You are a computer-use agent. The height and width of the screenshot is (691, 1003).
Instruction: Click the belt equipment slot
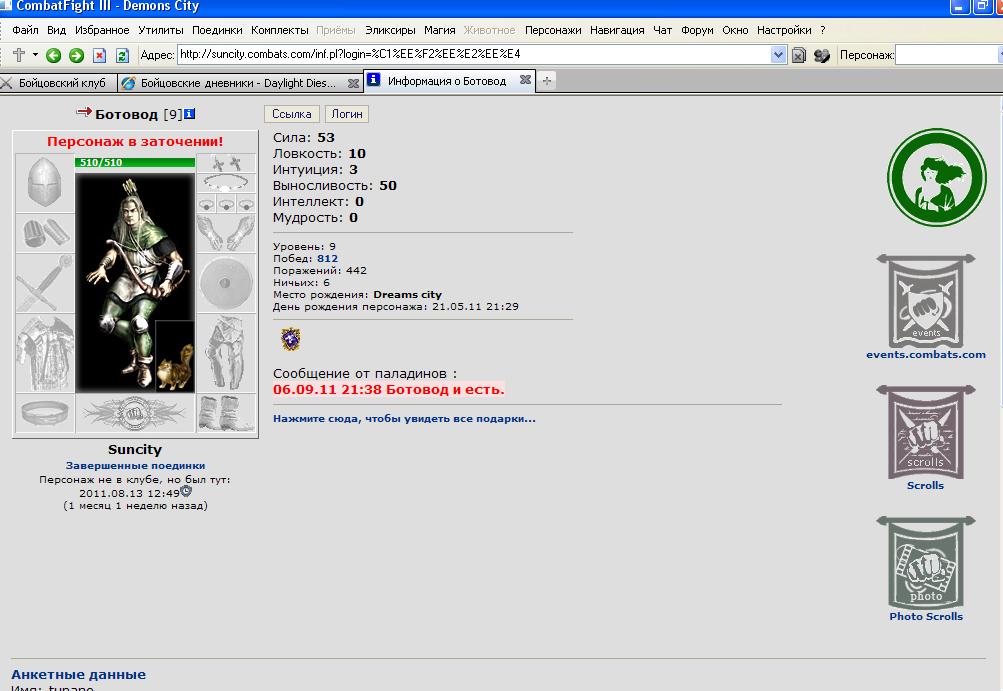(45, 413)
